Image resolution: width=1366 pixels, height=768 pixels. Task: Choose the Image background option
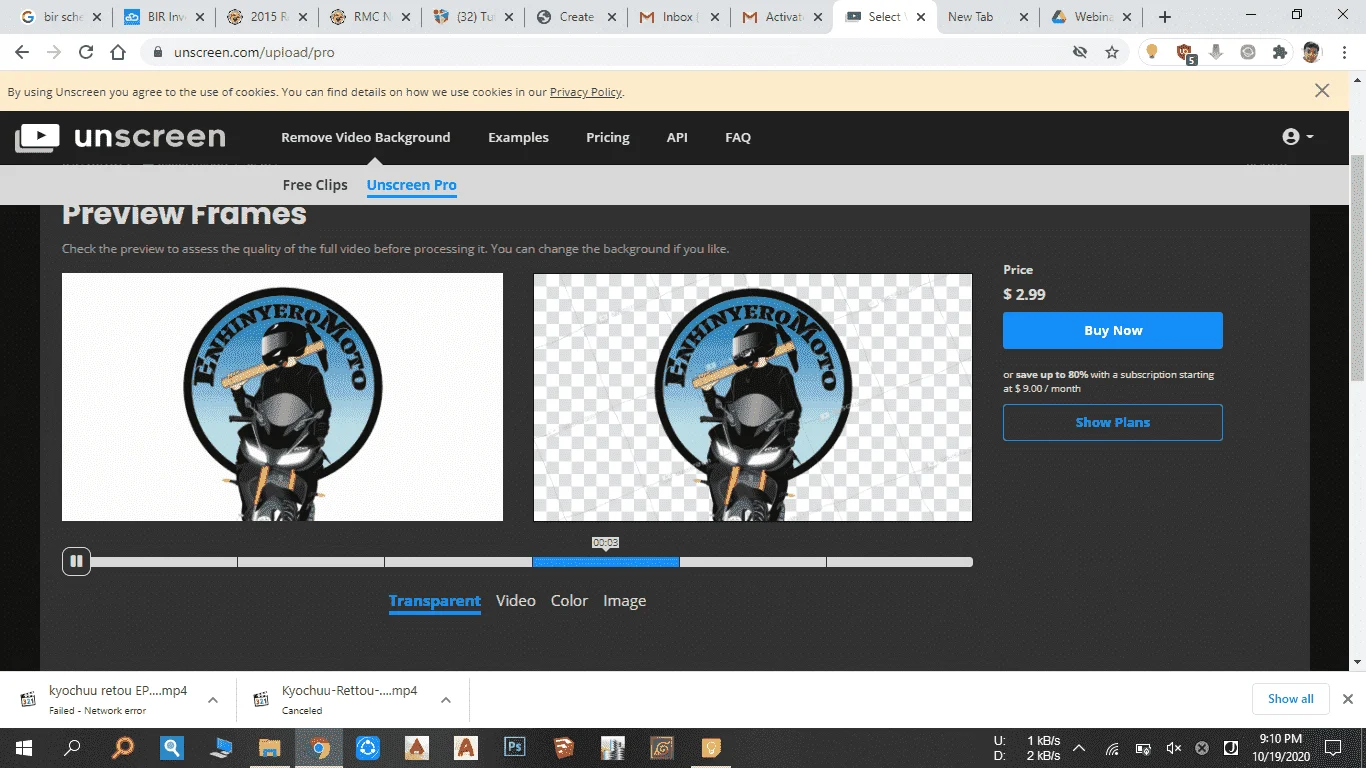tap(625, 601)
